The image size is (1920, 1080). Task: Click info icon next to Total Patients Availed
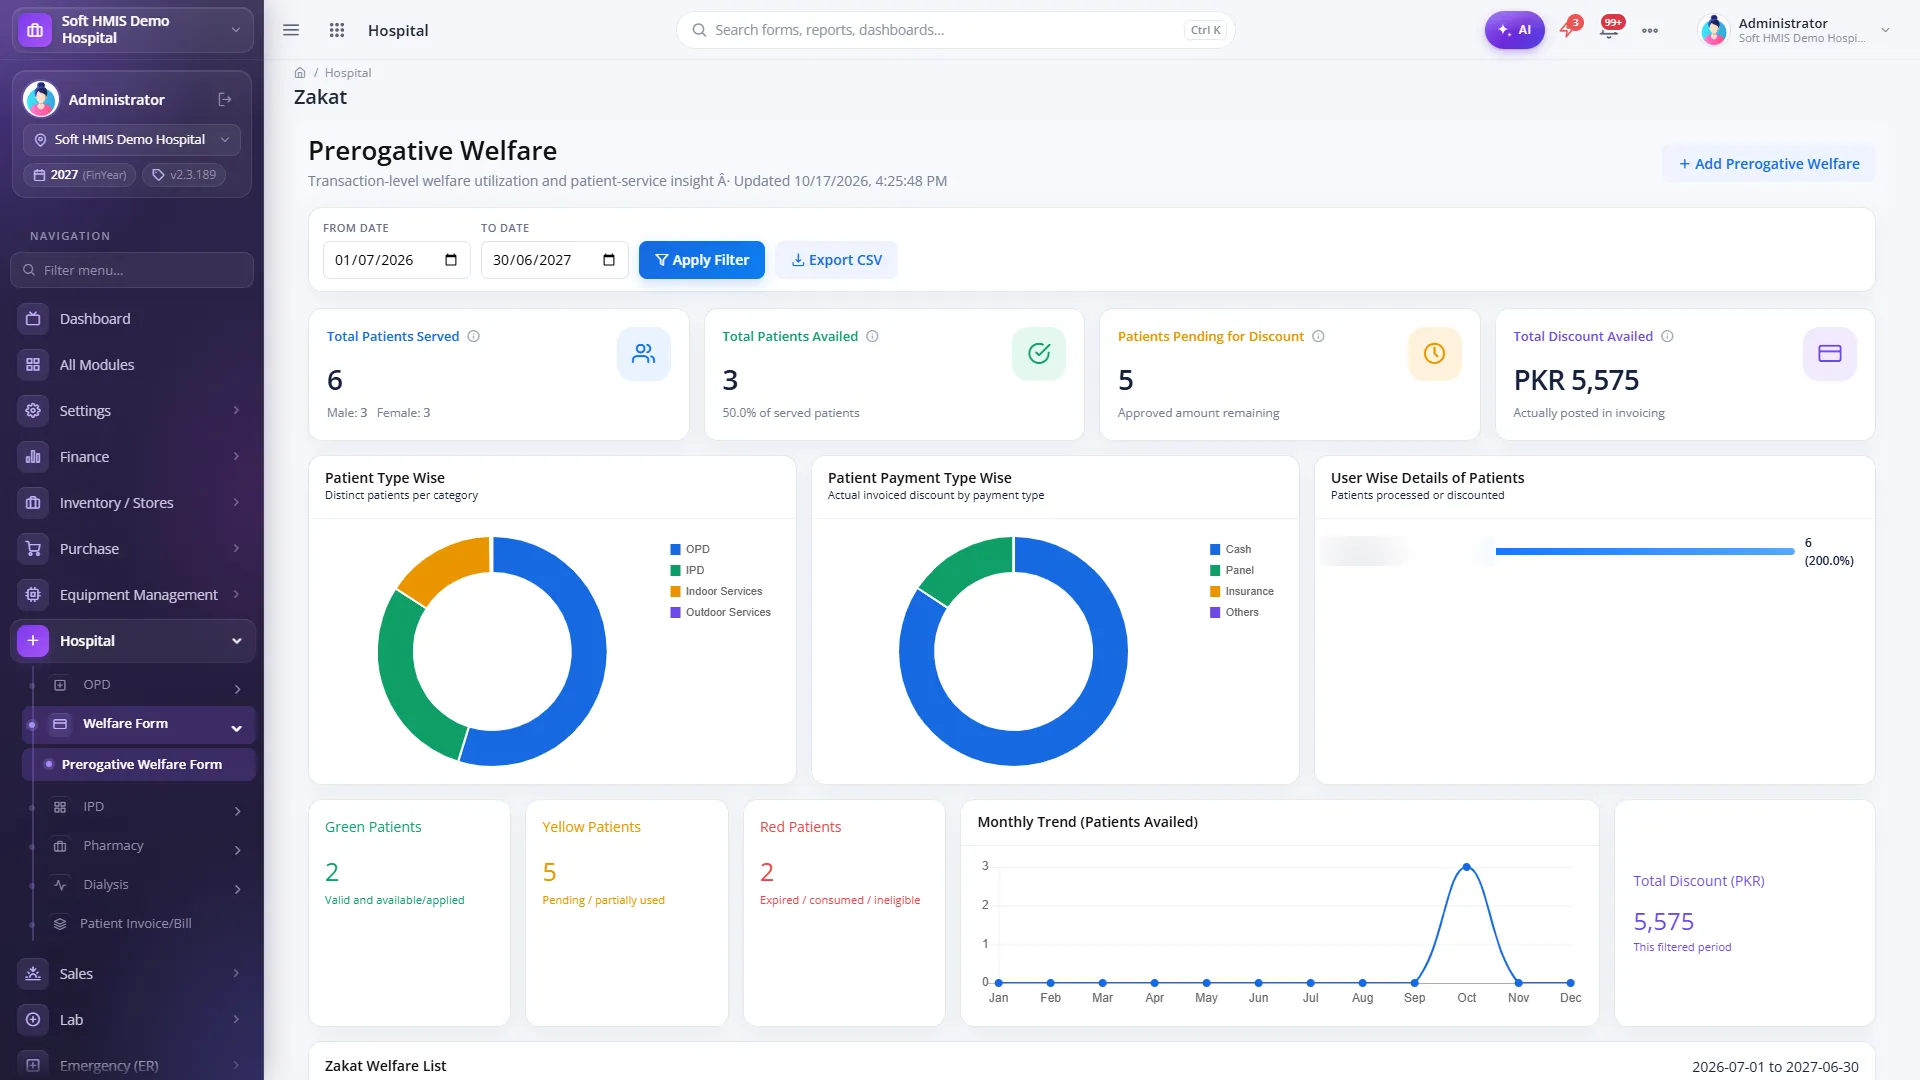tap(872, 337)
